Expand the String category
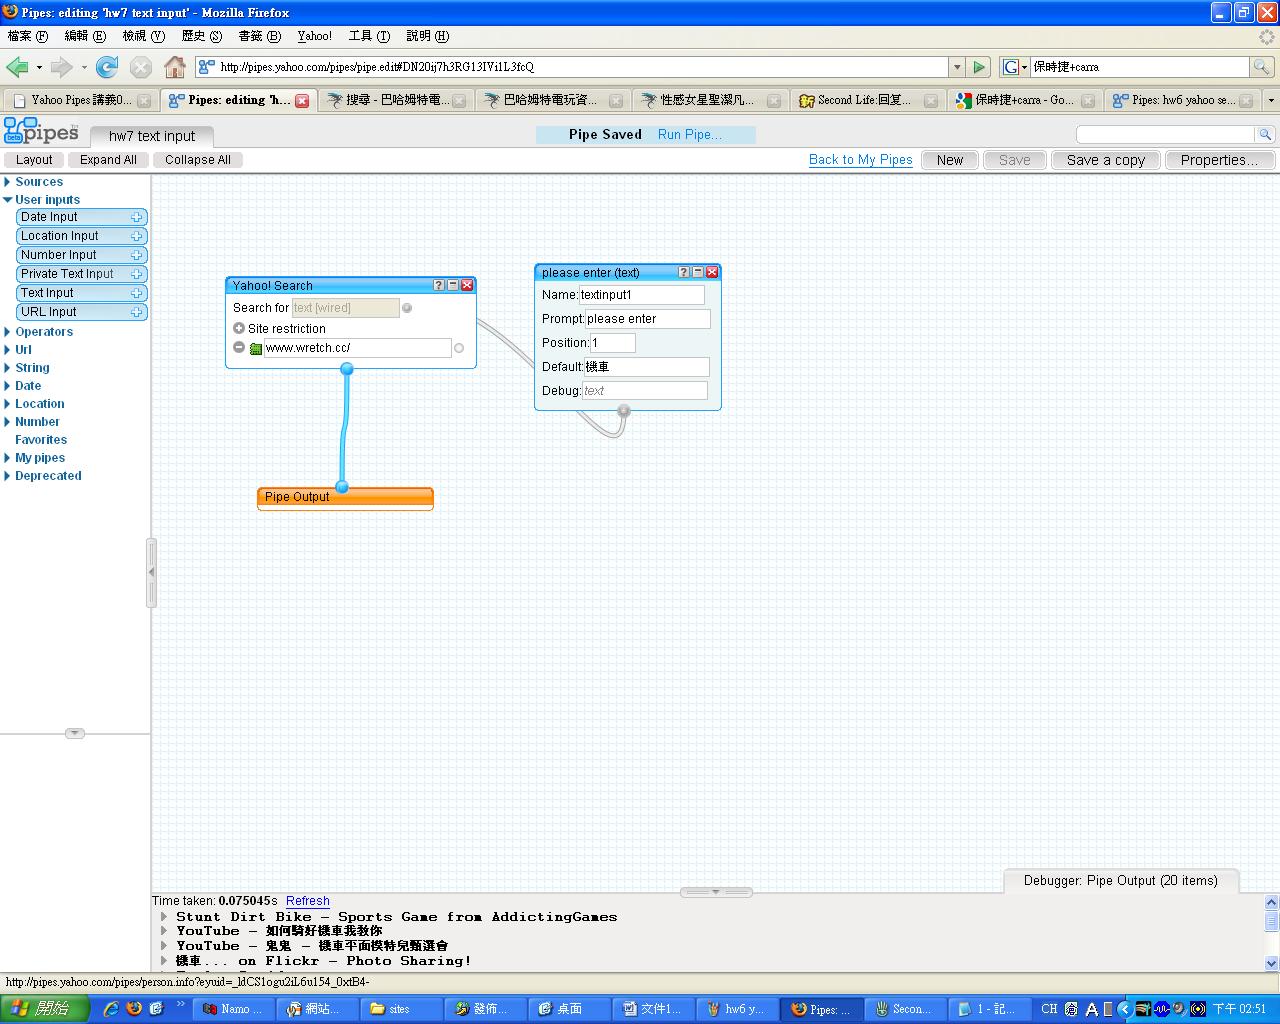The image size is (1280, 1024). click(x=7, y=368)
